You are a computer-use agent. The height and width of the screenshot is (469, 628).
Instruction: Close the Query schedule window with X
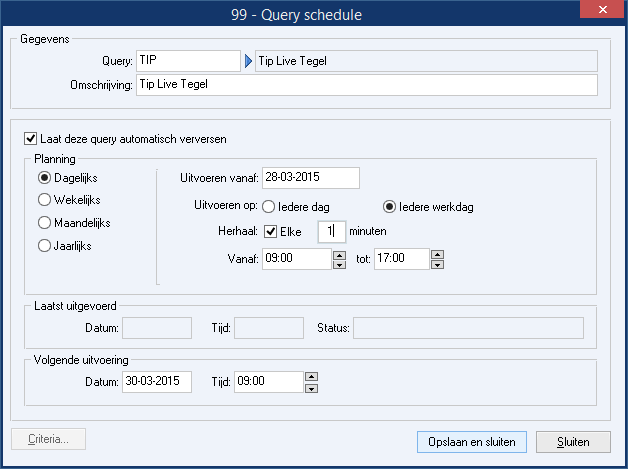[603, 10]
